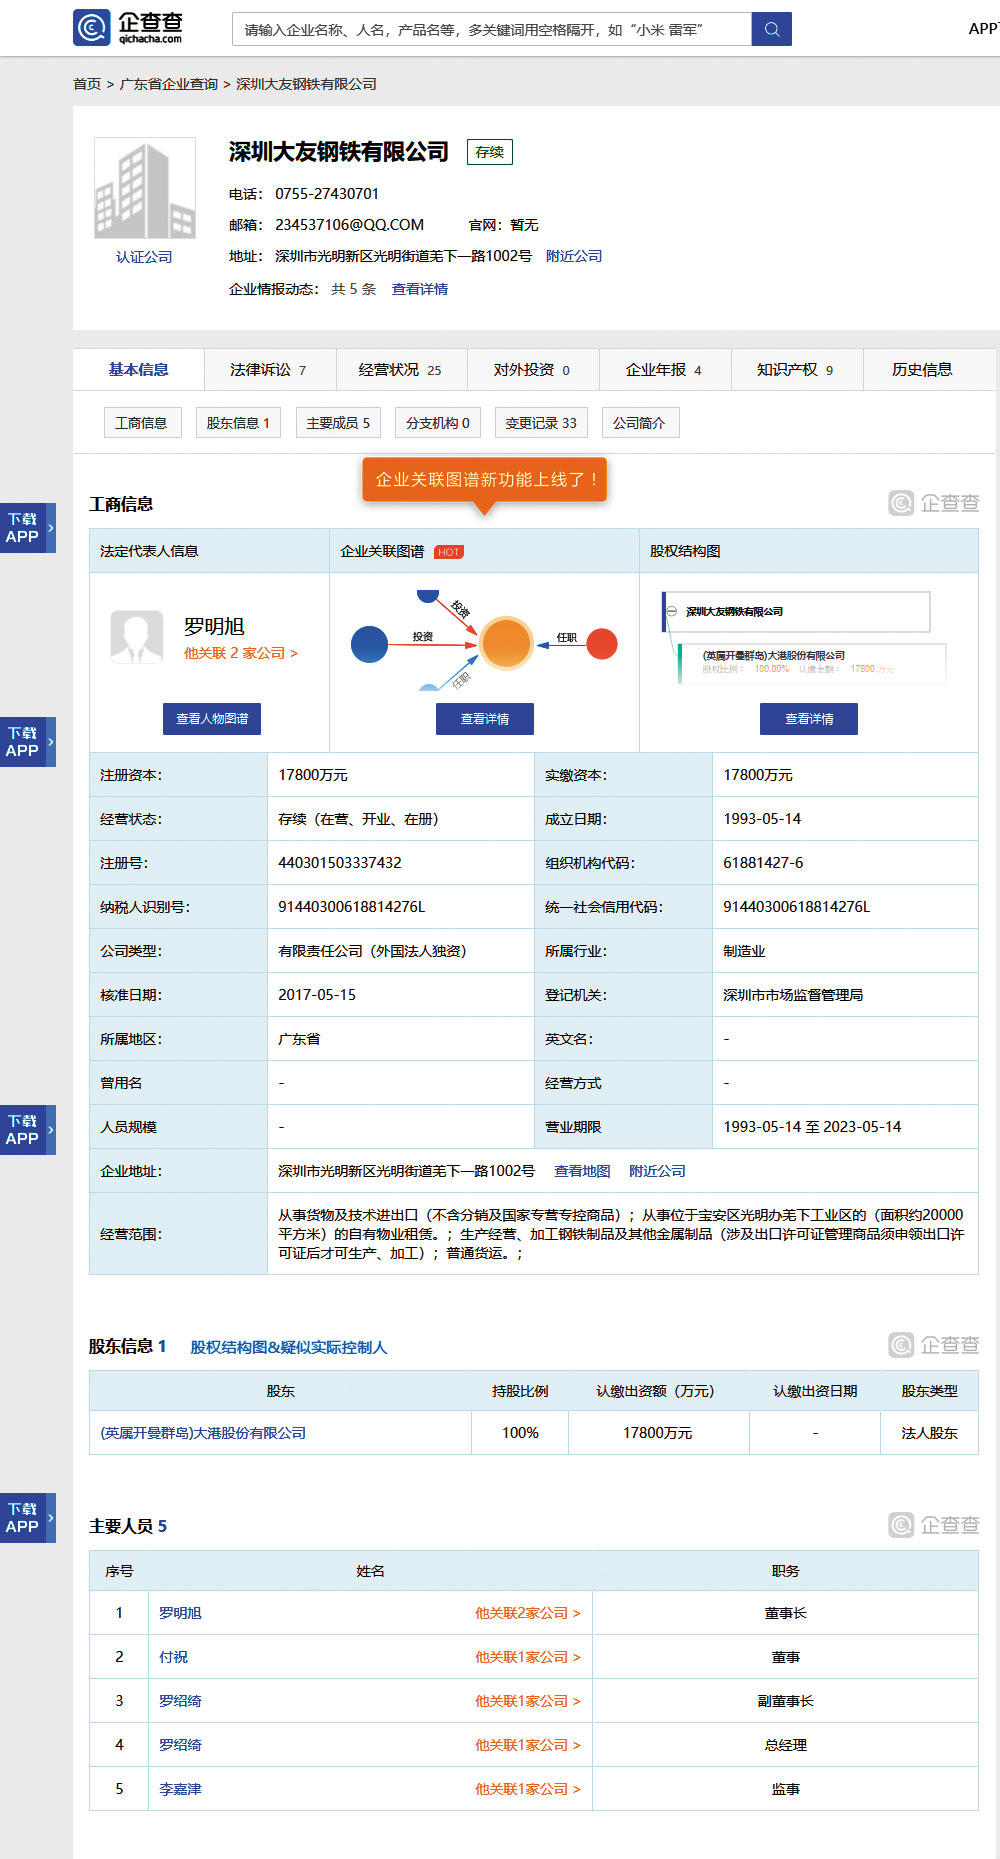Click the large blue 投资 node in graph
Image resolution: width=1000 pixels, height=1859 pixels.
[x=370, y=644]
